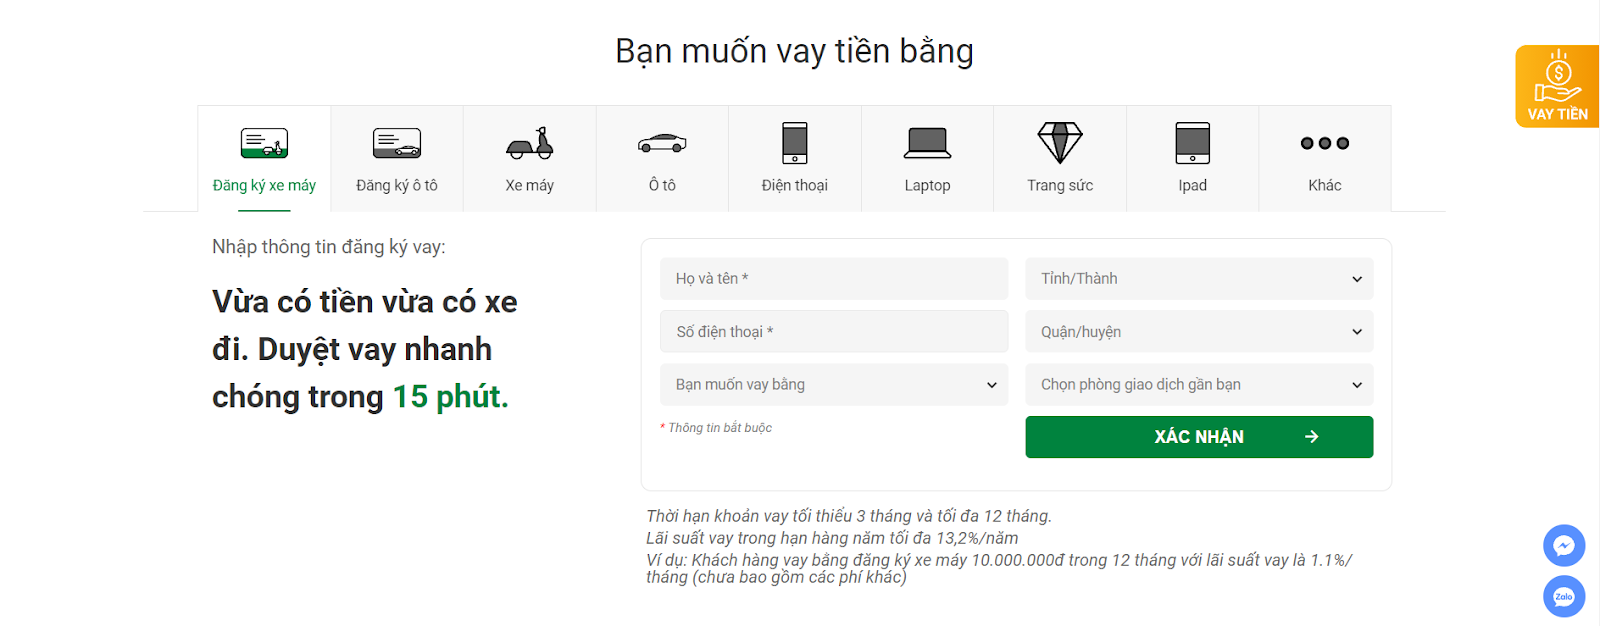Viewport: 1600px width, 626px height.
Task: Click the Họ và tên input field
Action: (x=834, y=279)
